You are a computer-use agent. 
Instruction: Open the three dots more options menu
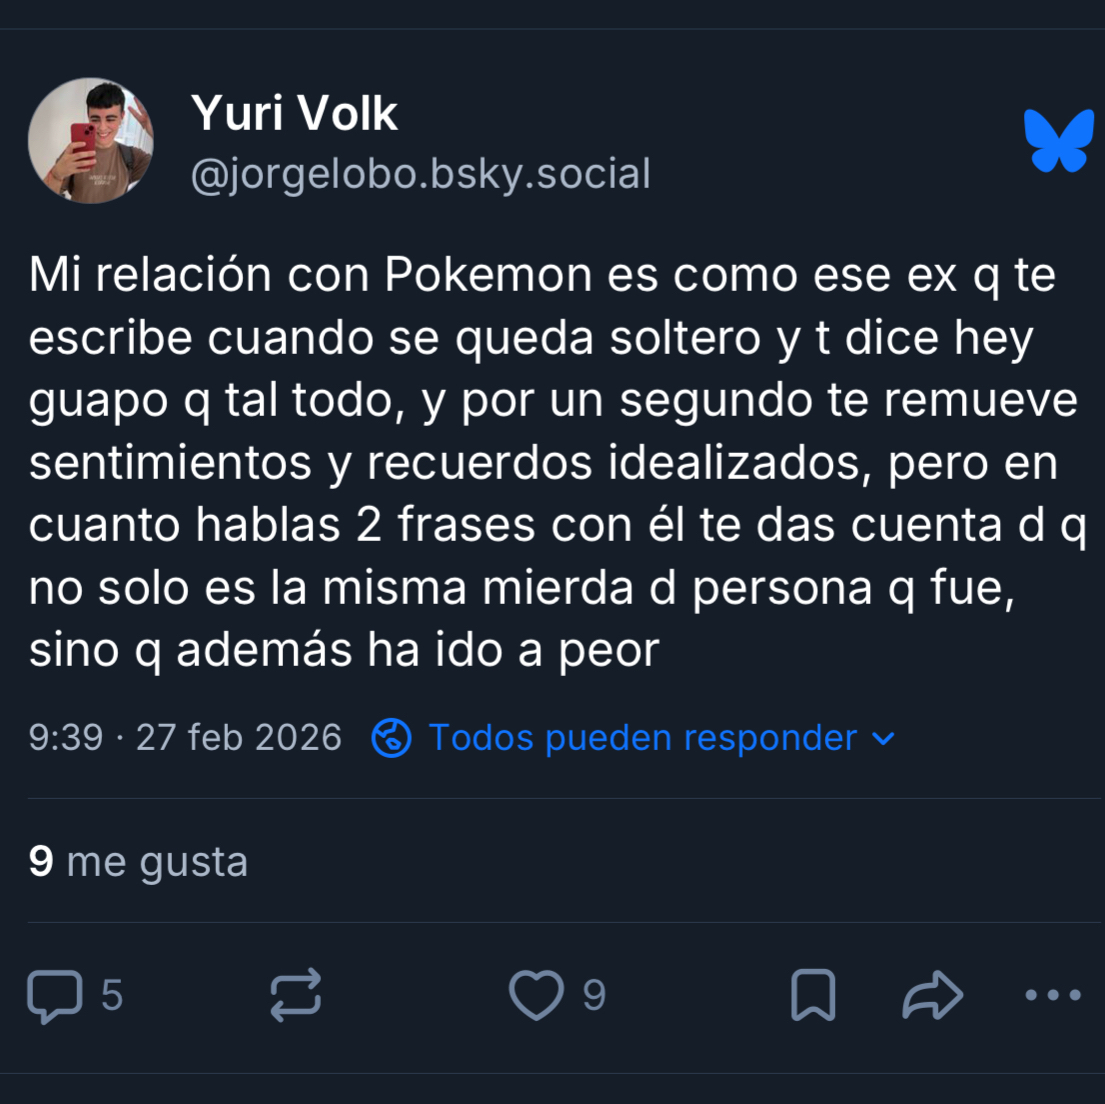(1053, 995)
